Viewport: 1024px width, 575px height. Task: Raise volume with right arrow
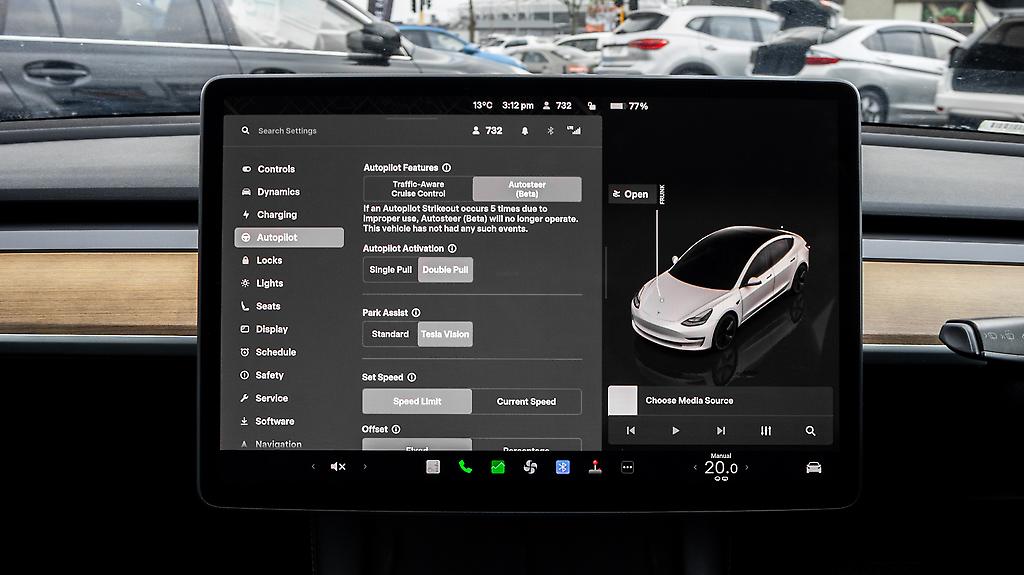[x=364, y=467]
